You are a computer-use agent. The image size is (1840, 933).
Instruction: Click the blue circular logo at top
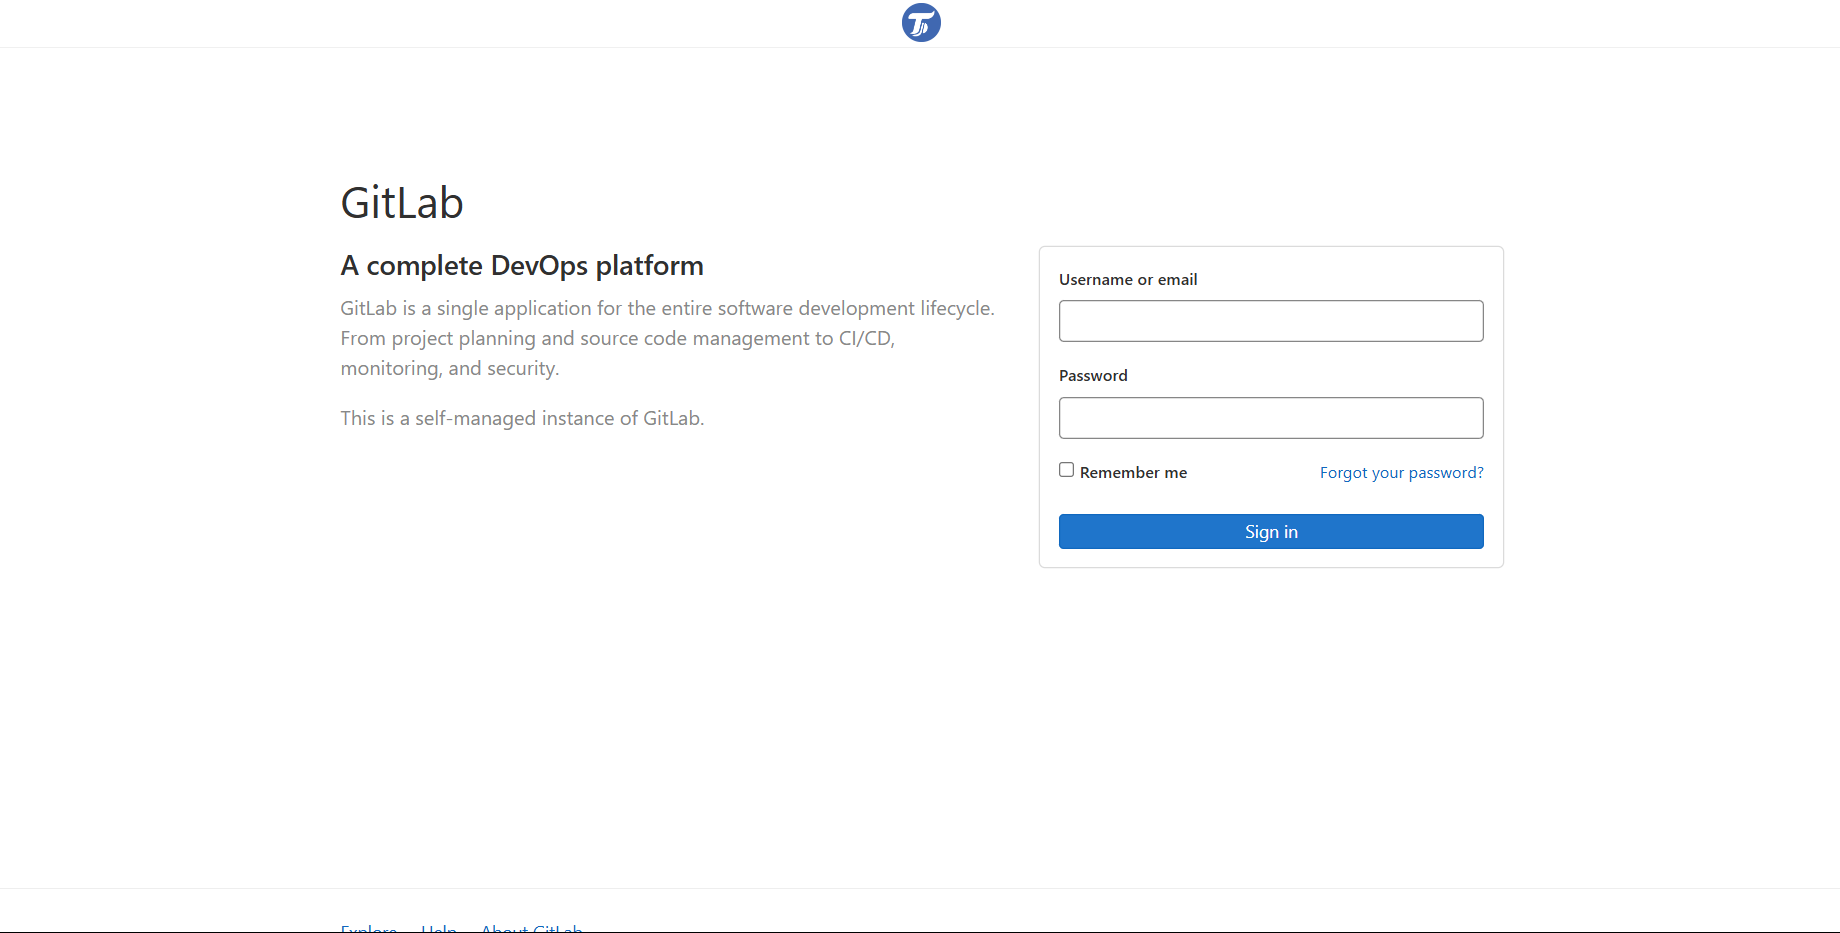click(x=921, y=22)
